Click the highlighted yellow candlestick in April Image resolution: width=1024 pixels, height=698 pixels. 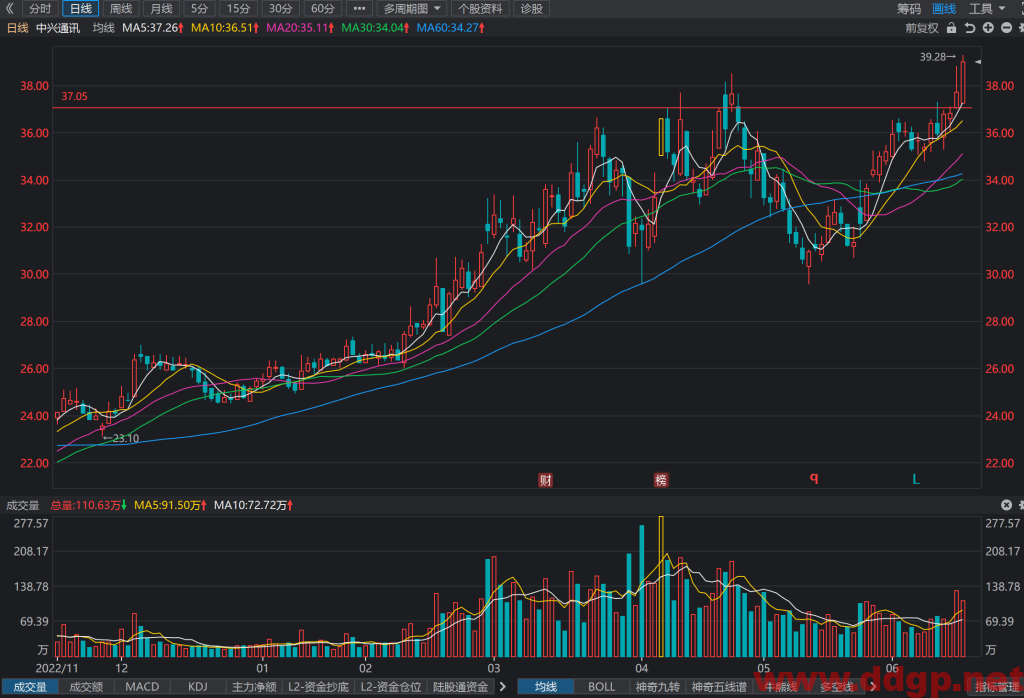pyautogui.click(x=661, y=137)
